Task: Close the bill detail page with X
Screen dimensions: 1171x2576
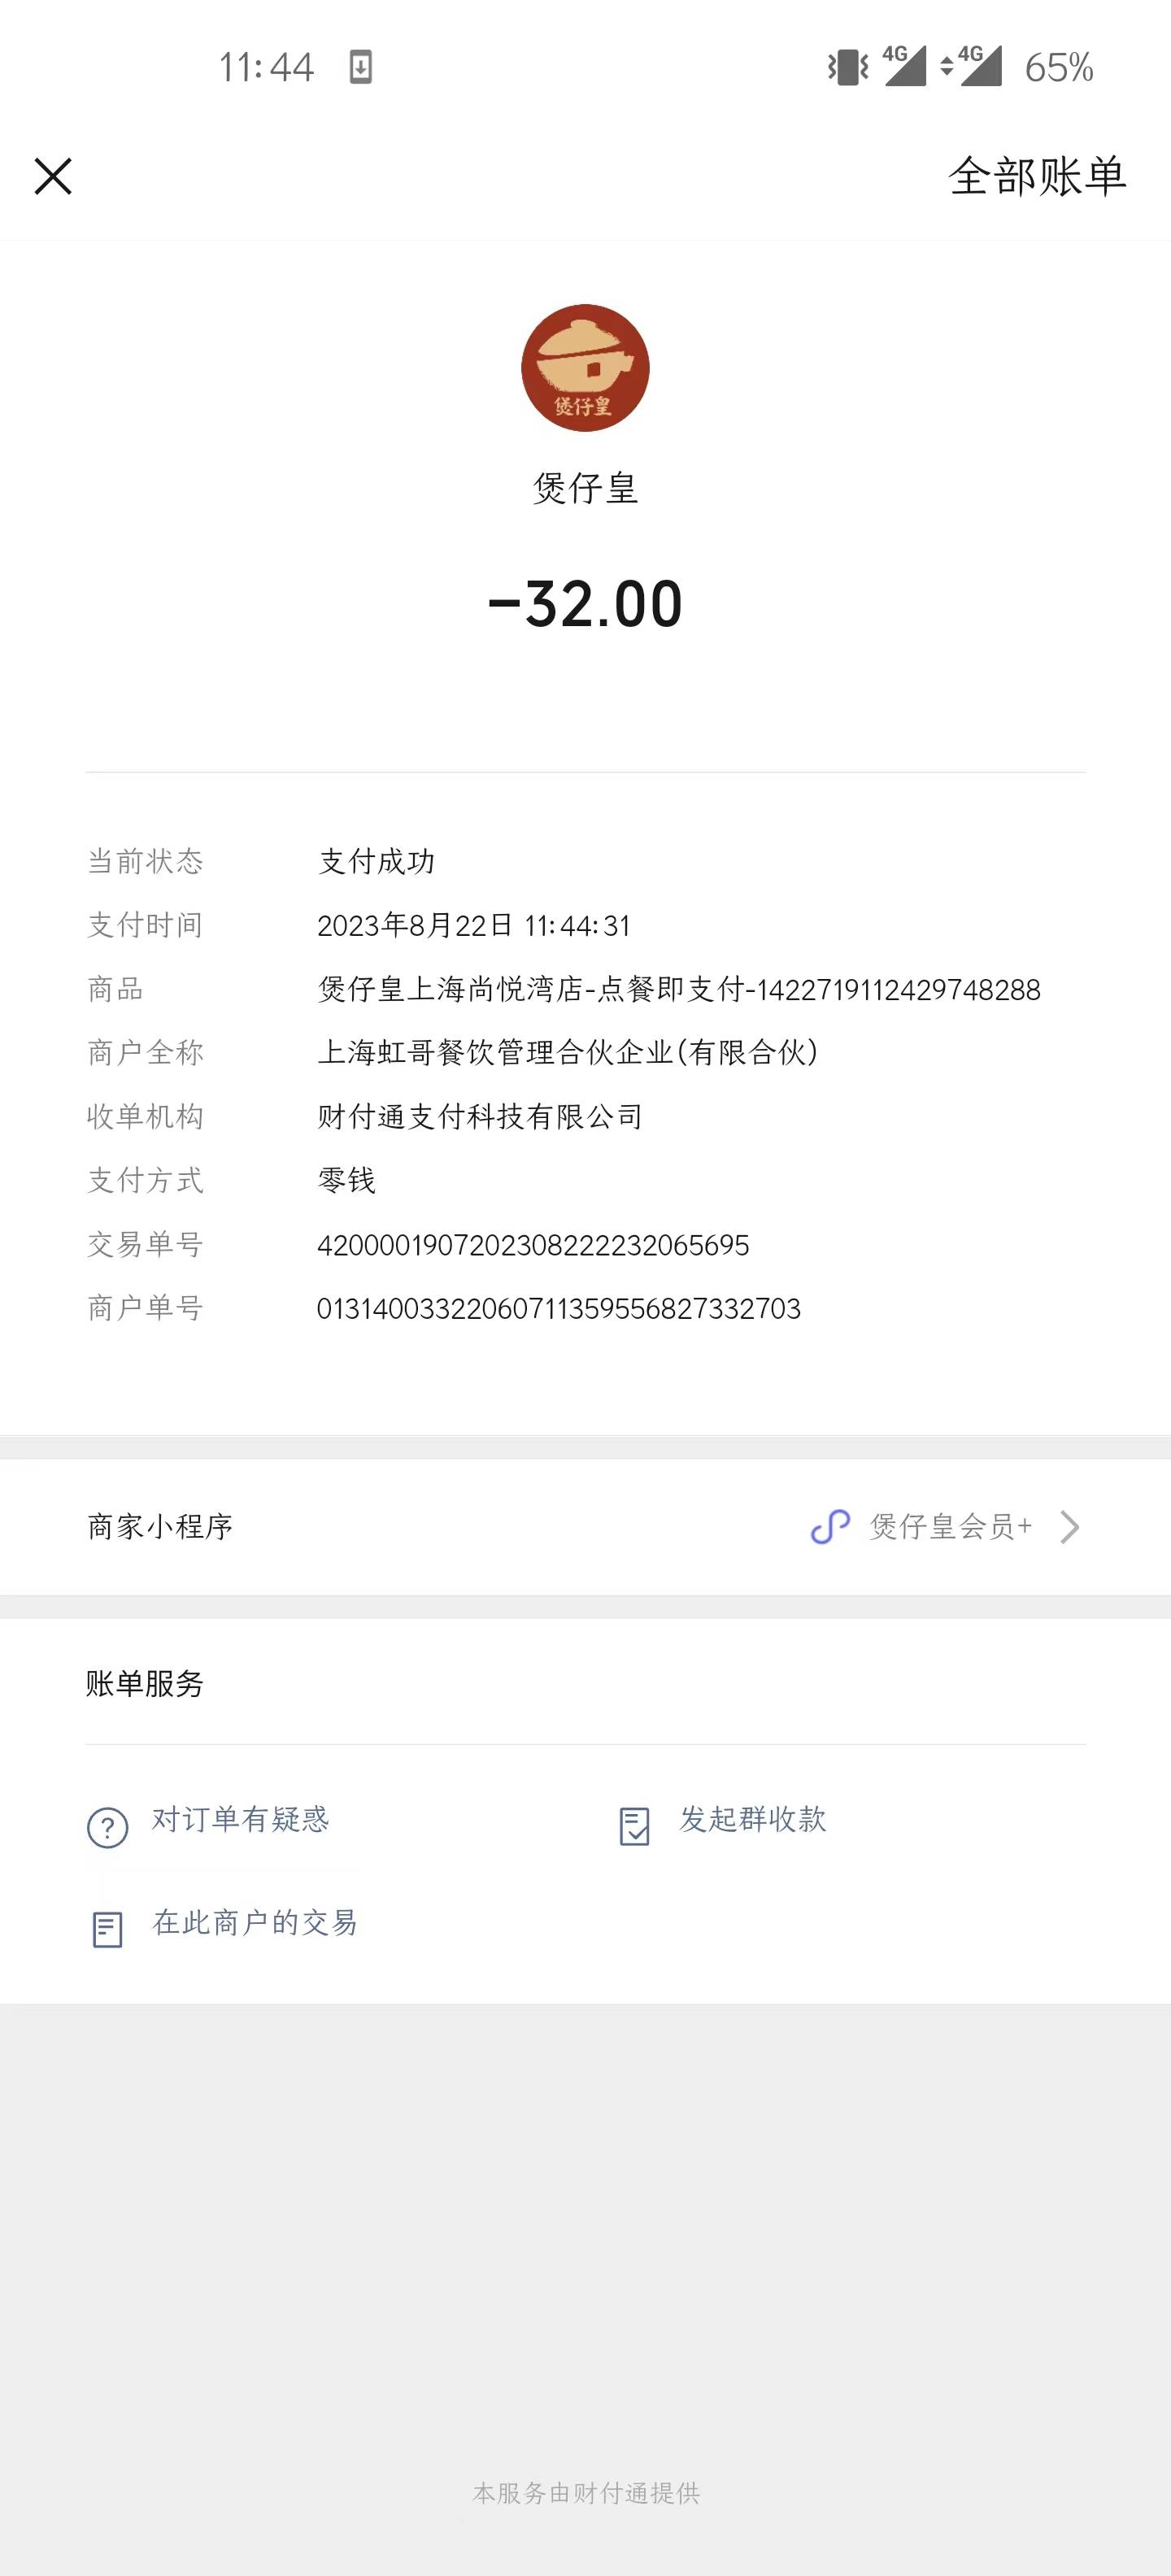Action: point(53,176)
